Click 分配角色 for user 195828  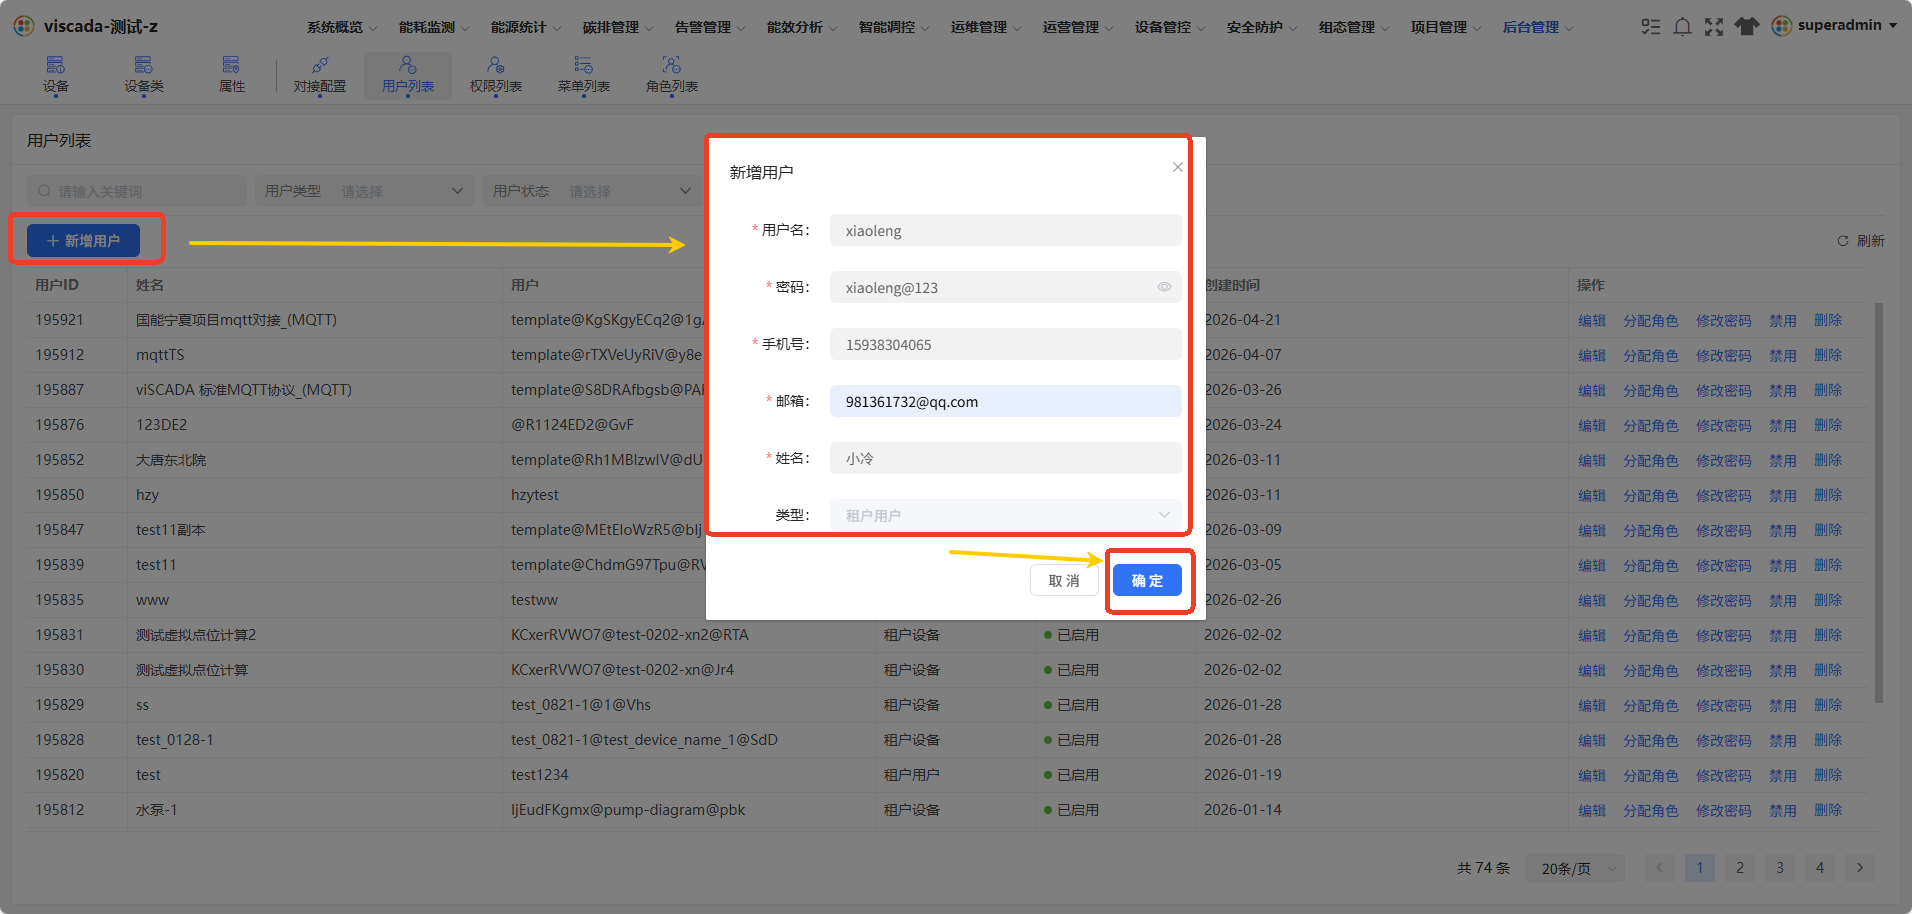click(1651, 740)
